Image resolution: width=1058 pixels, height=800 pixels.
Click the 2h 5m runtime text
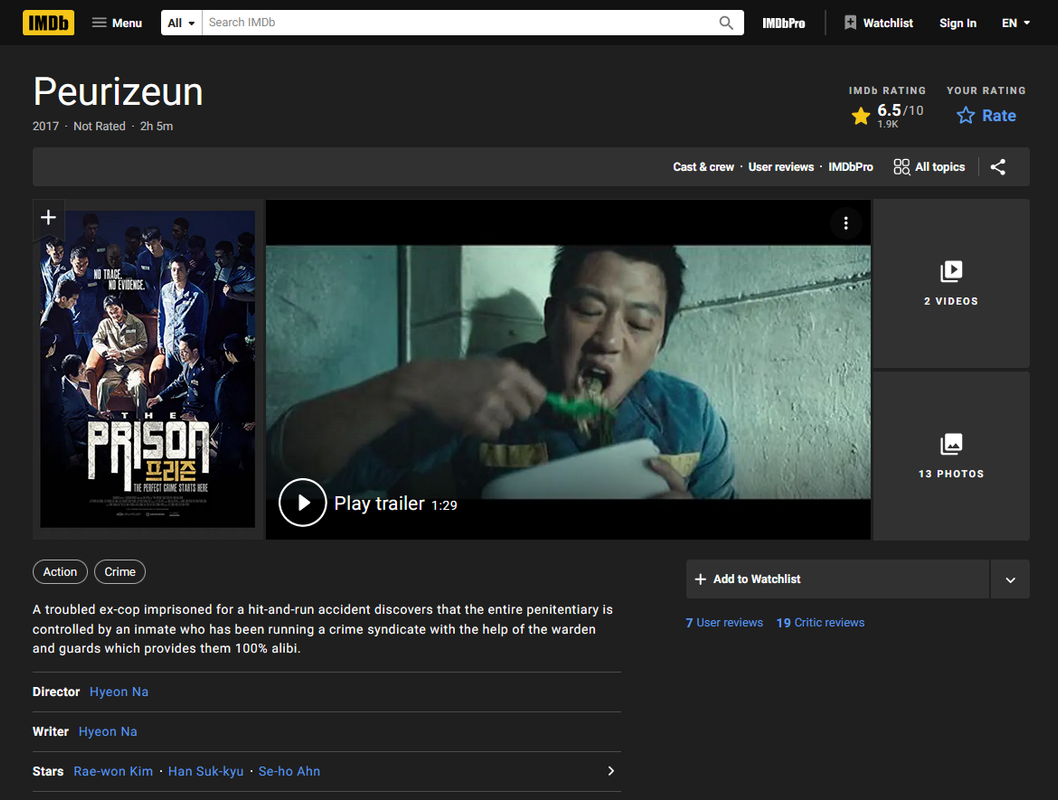coord(157,126)
